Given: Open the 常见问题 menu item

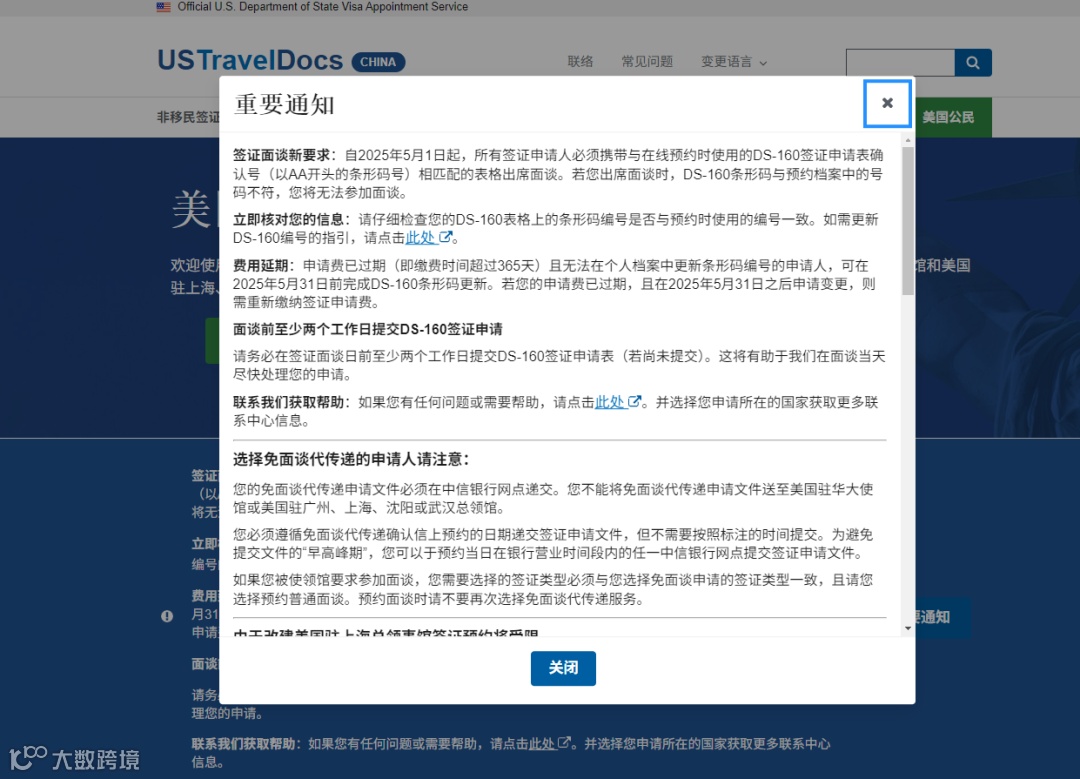Looking at the screenshot, I should [x=647, y=62].
